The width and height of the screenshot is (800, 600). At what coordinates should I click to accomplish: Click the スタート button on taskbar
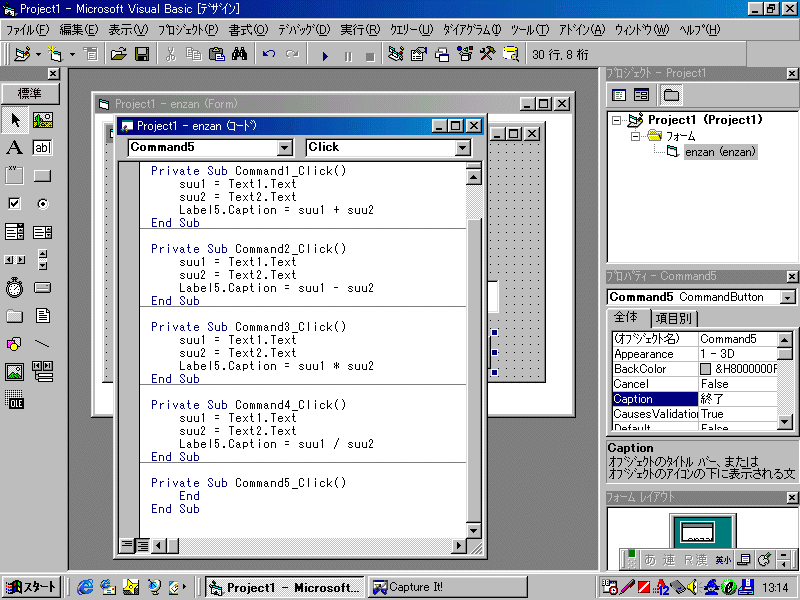point(32,587)
